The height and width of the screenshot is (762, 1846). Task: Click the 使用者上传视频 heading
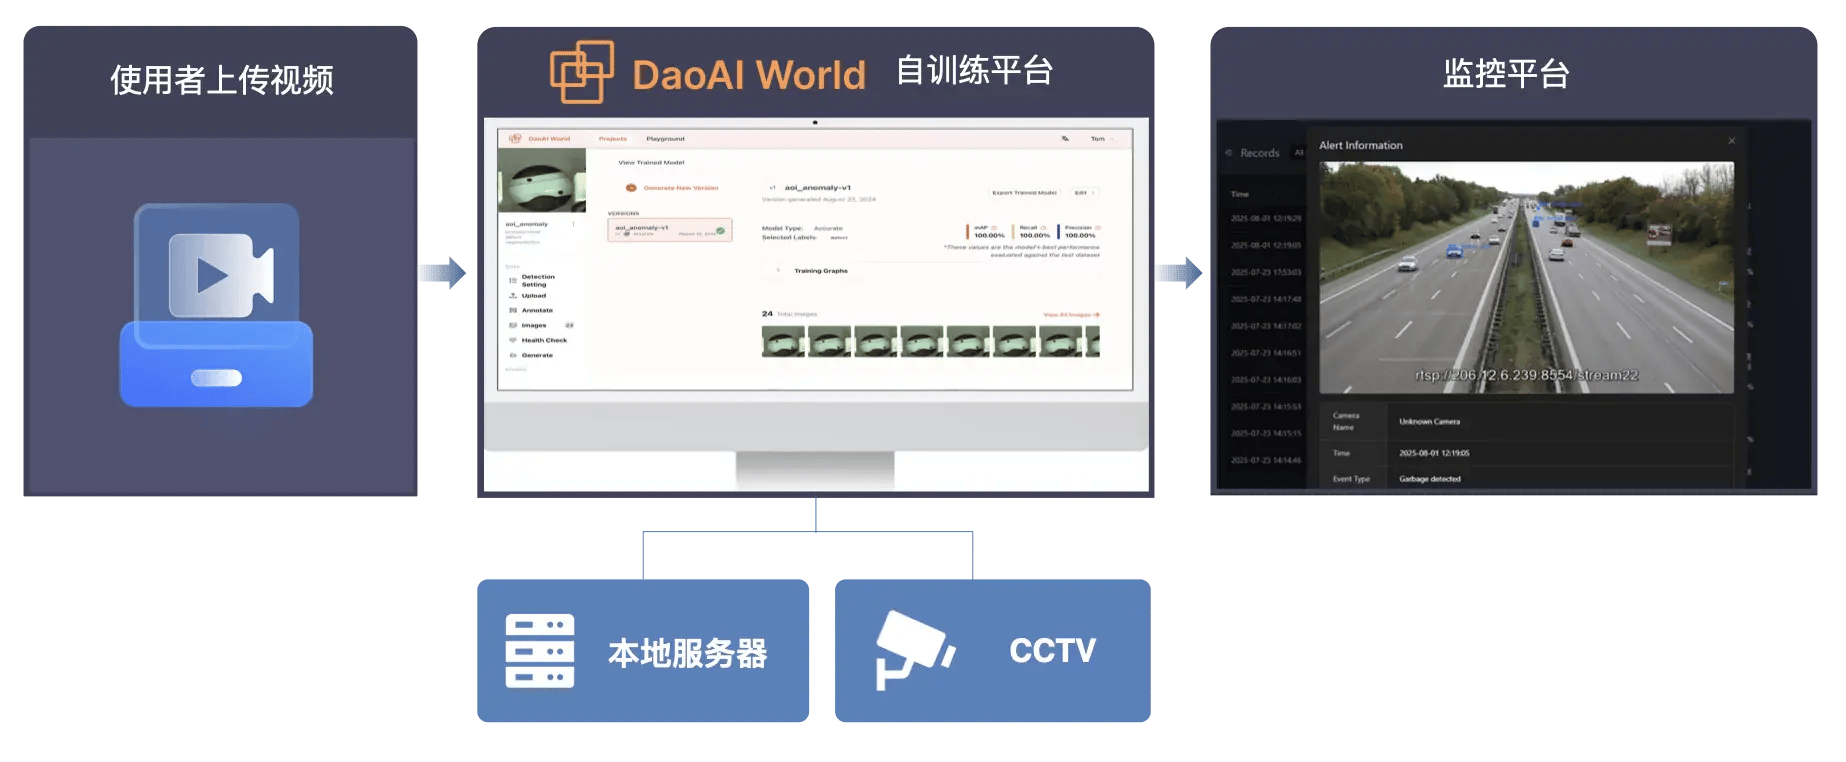[221, 80]
